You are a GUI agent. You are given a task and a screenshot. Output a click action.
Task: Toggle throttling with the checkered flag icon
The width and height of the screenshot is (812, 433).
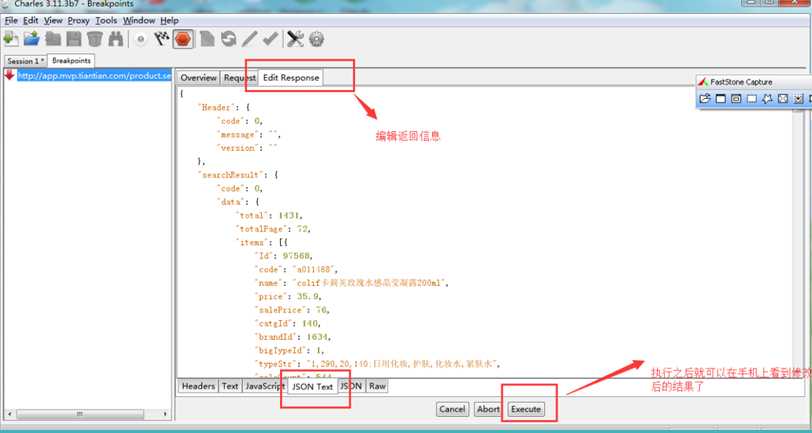click(162, 39)
